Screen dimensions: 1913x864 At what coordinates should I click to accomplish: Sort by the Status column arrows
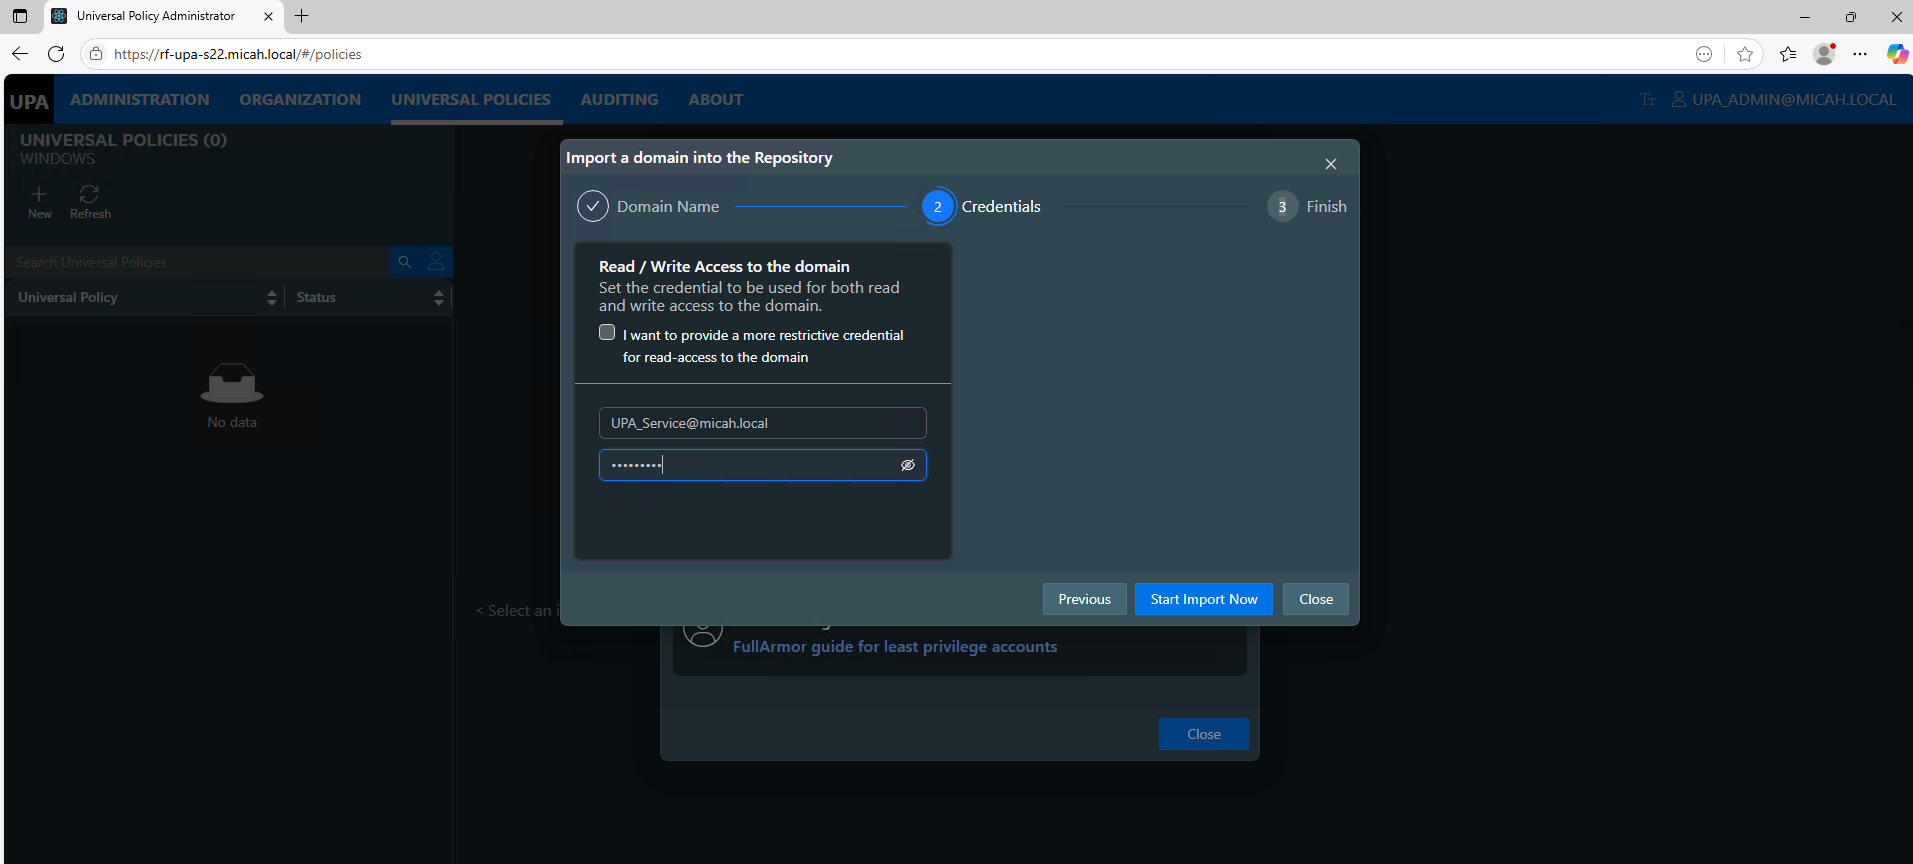(x=438, y=298)
